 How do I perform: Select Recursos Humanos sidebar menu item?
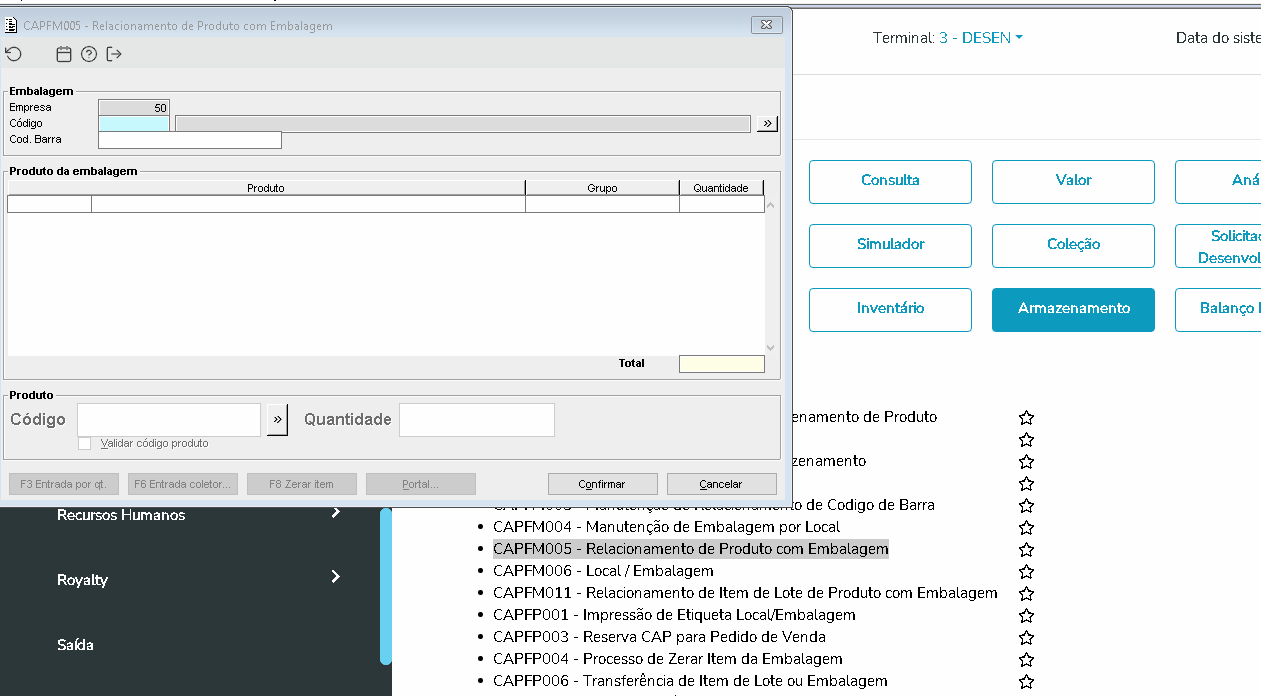click(x=121, y=515)
